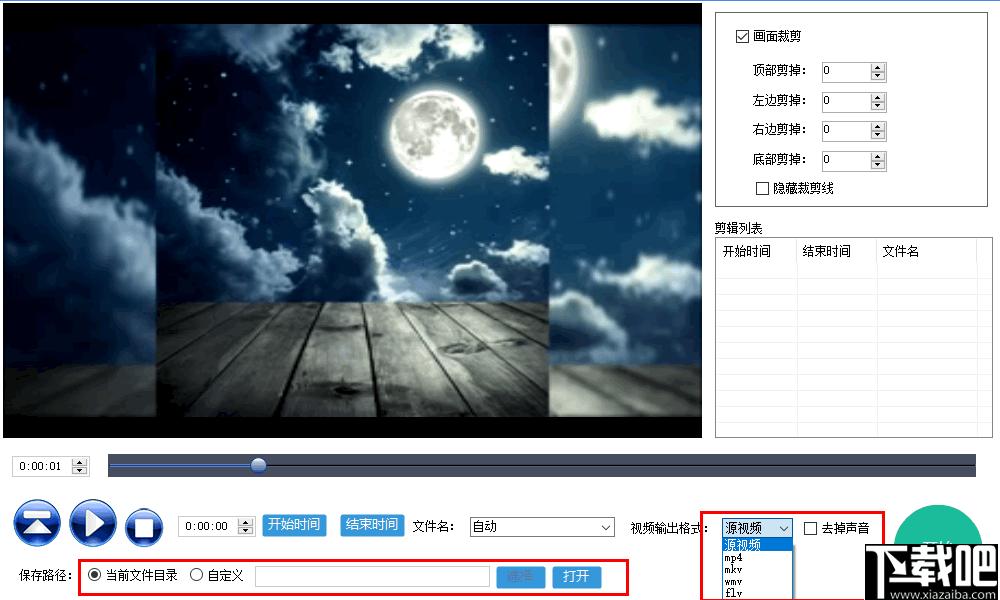Click the 开始时间 button
This screenshot has height=600, width=1000.
[x=294, y=525]
